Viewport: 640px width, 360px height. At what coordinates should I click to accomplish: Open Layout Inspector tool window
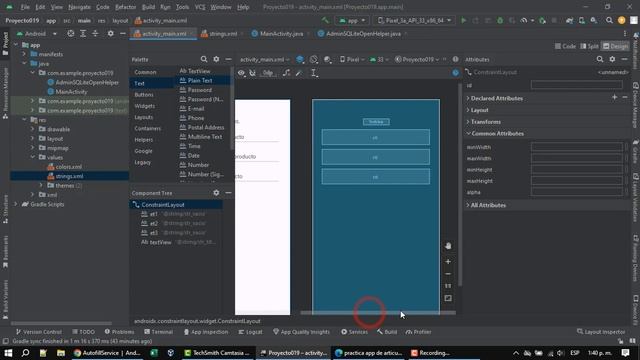tap(601, 332)
